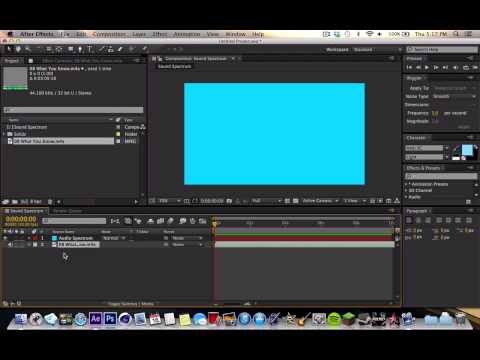
Task: Open After Effects in Dock
Action: tap(96, 319)
